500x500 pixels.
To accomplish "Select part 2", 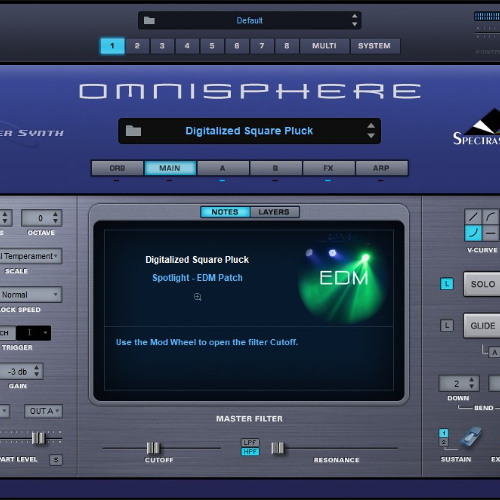I will coord(137,46).
